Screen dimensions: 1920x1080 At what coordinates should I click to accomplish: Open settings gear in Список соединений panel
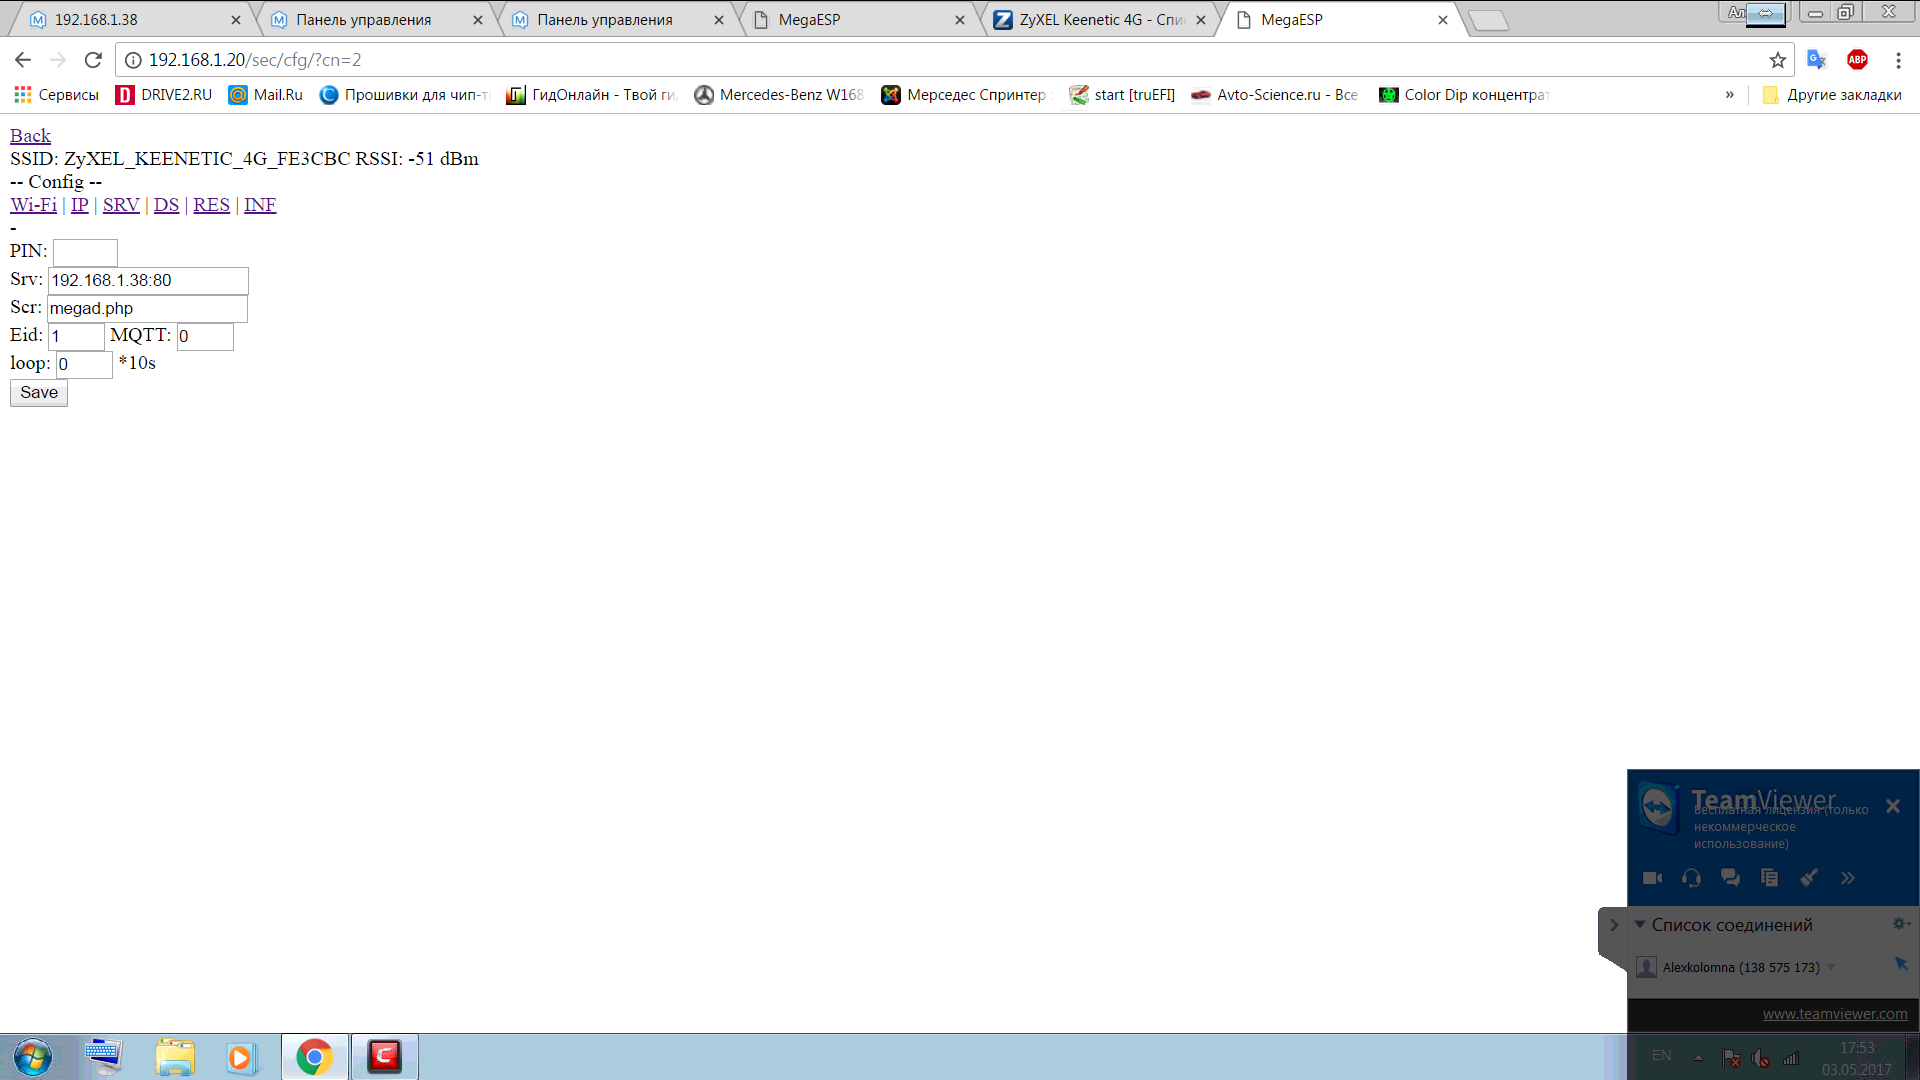[1898, 924]
